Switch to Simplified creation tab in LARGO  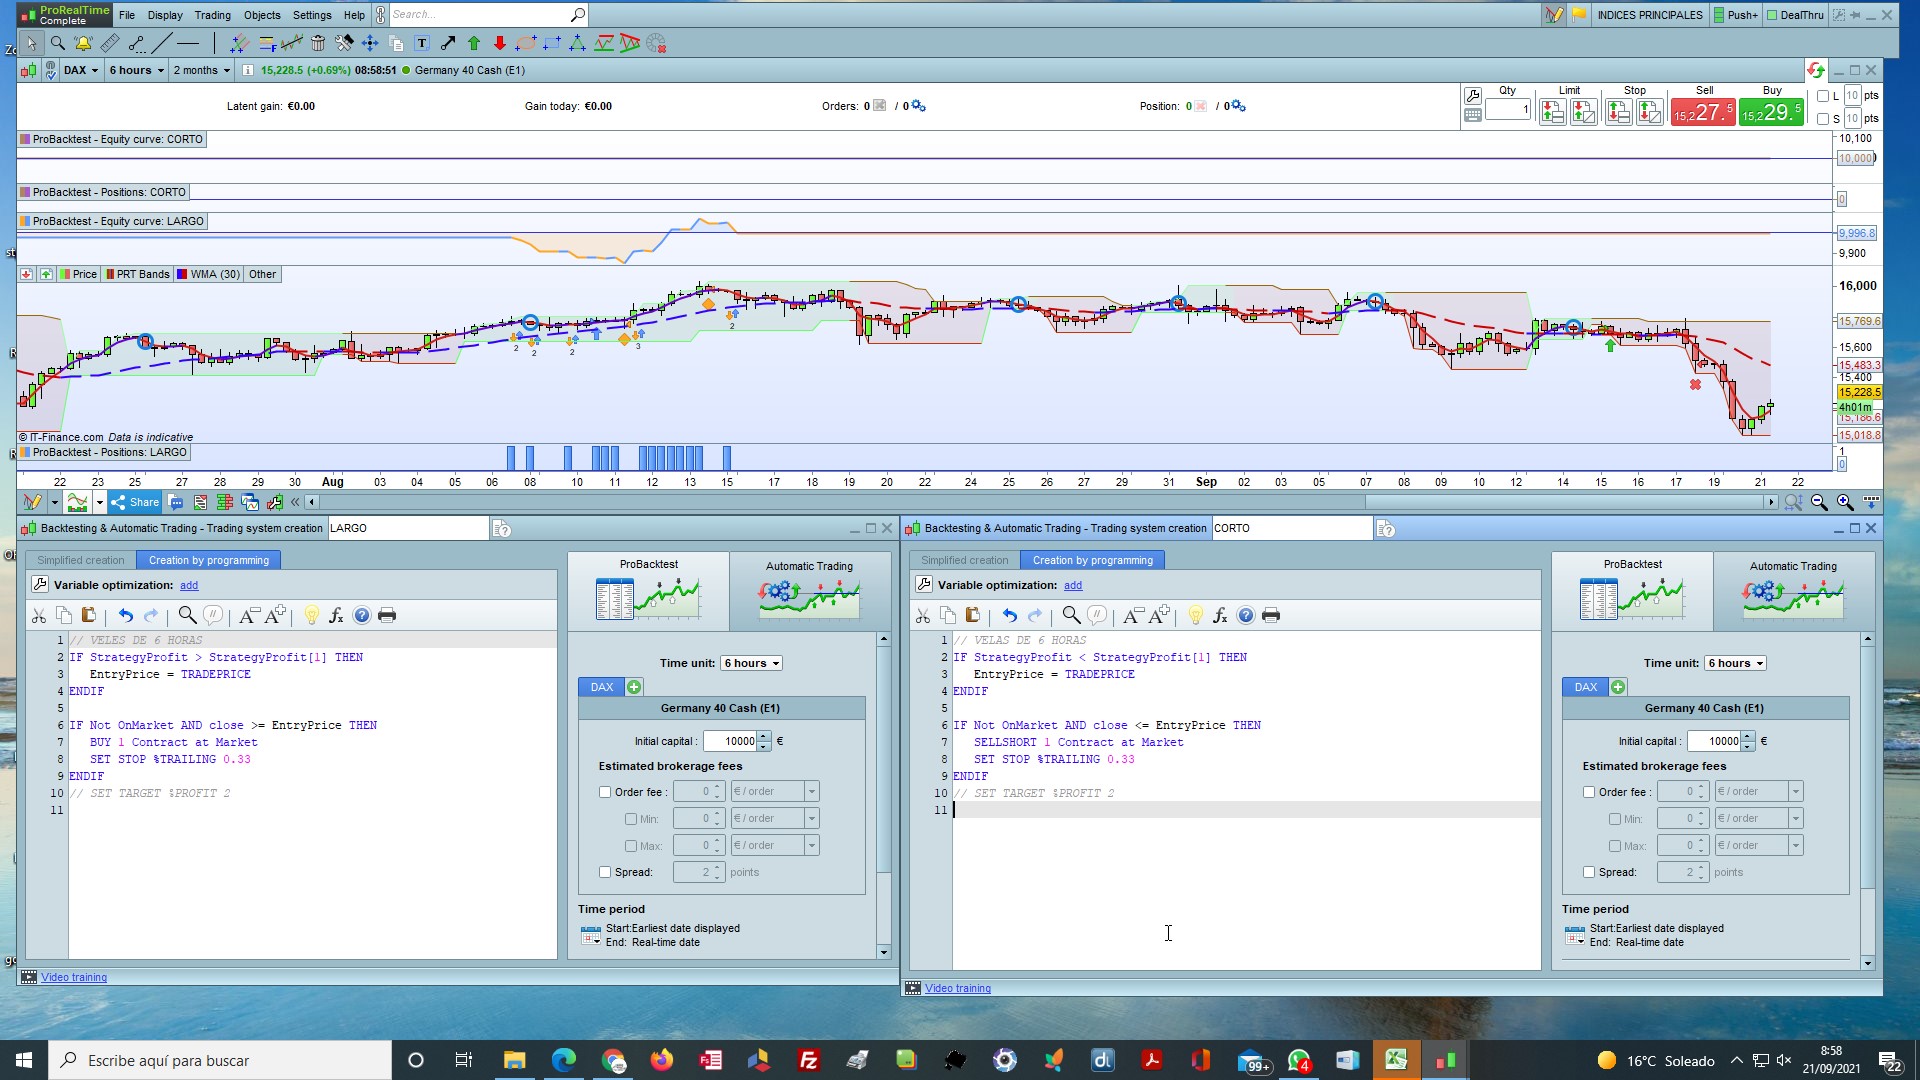(x=81, y=560)
